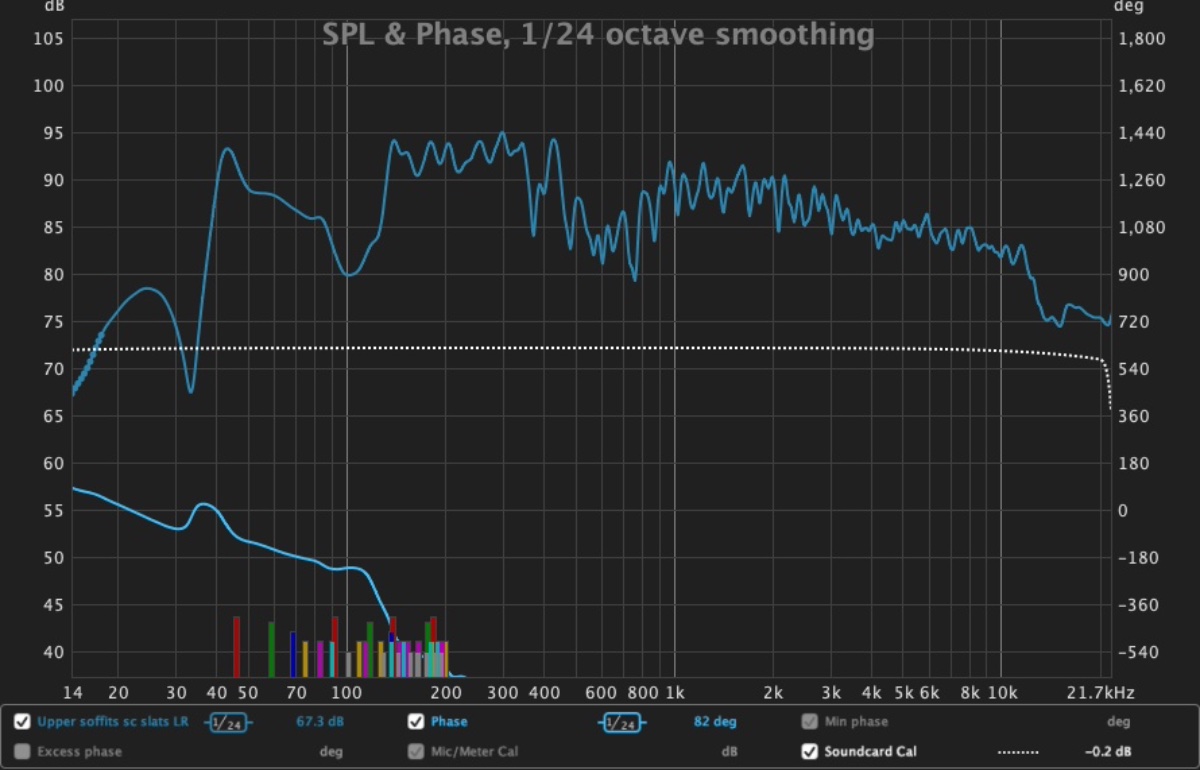Click the 1/24 smoothing indicator beside Phase

coord(621,722)
